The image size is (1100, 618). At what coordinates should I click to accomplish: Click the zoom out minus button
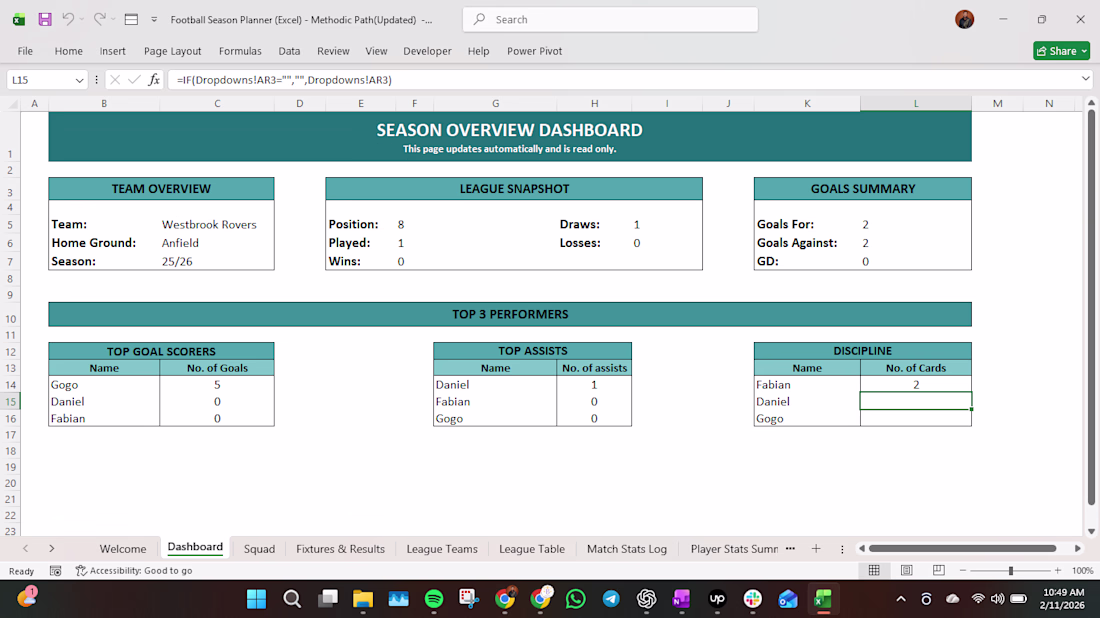[x=963, y=570]
